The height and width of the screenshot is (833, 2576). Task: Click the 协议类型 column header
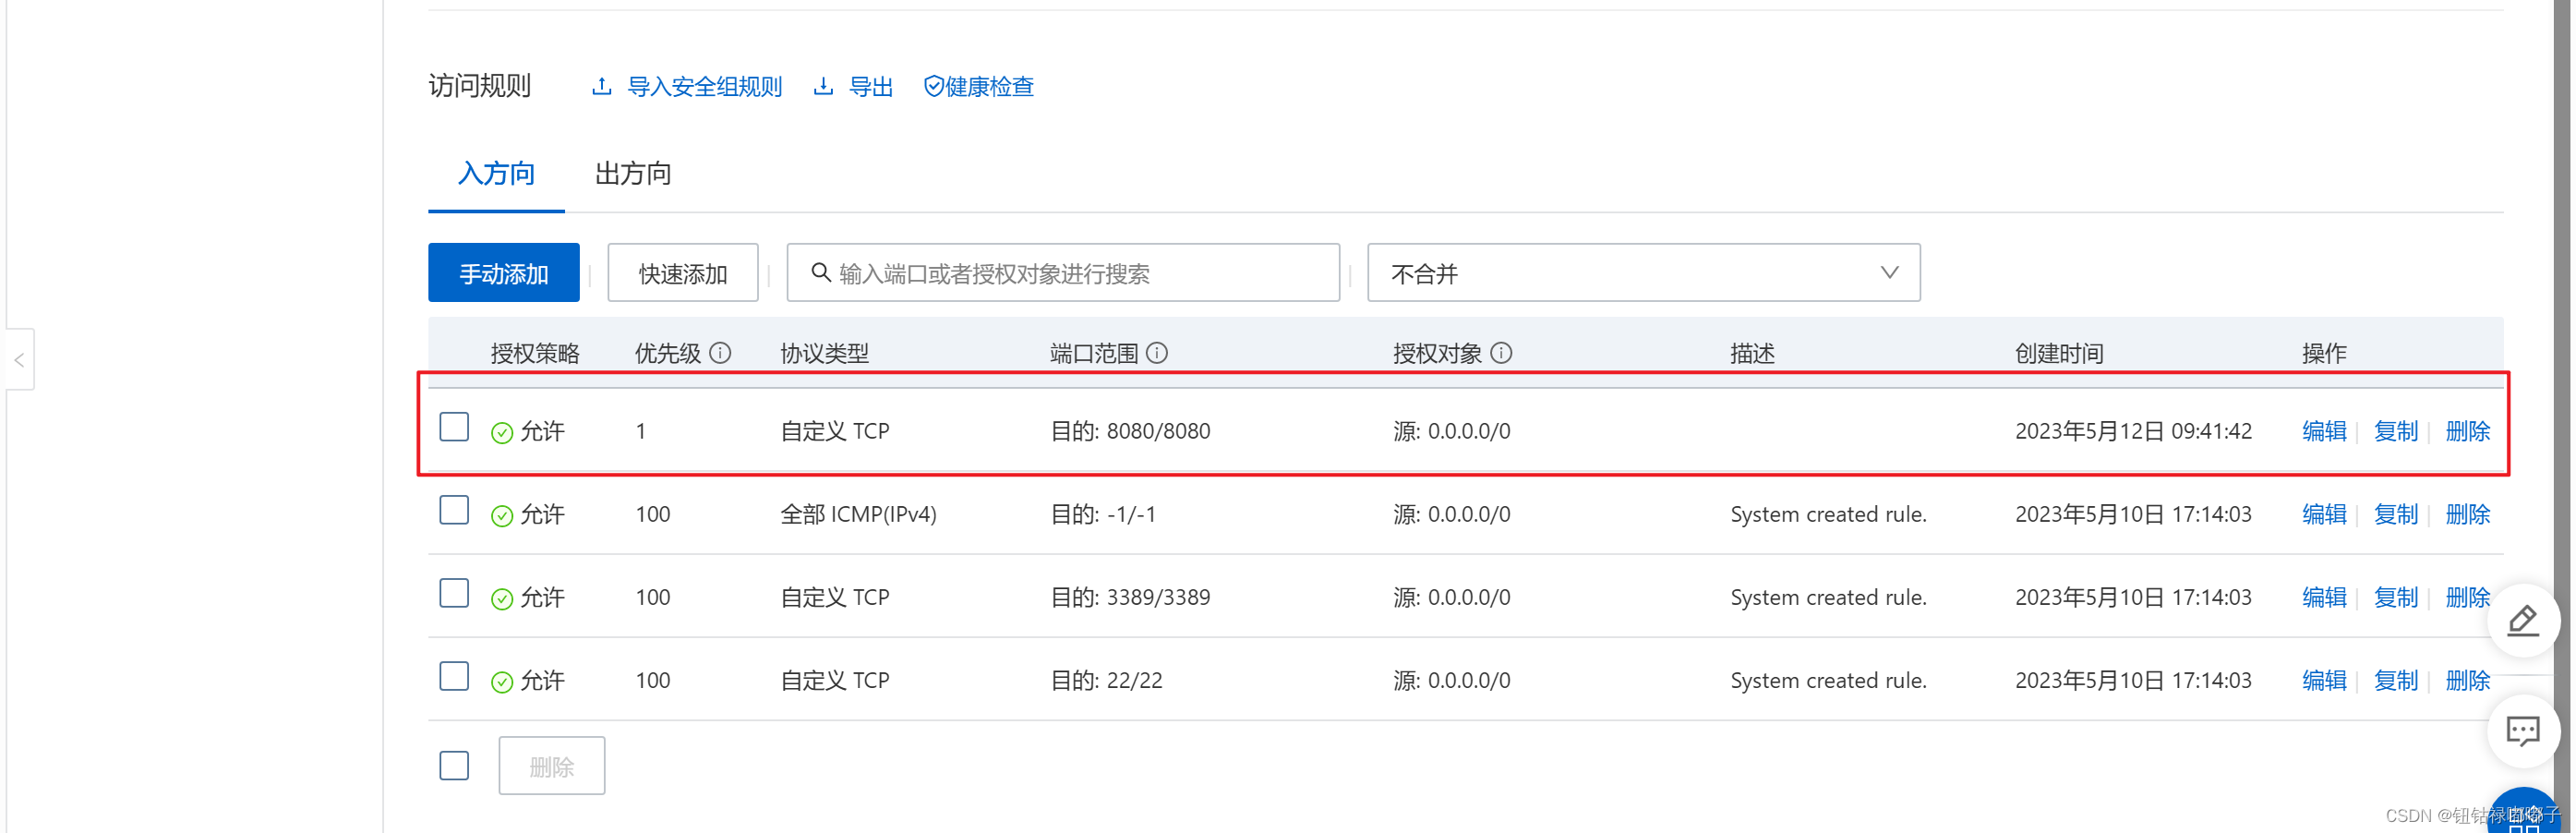(x=824, y=353)
